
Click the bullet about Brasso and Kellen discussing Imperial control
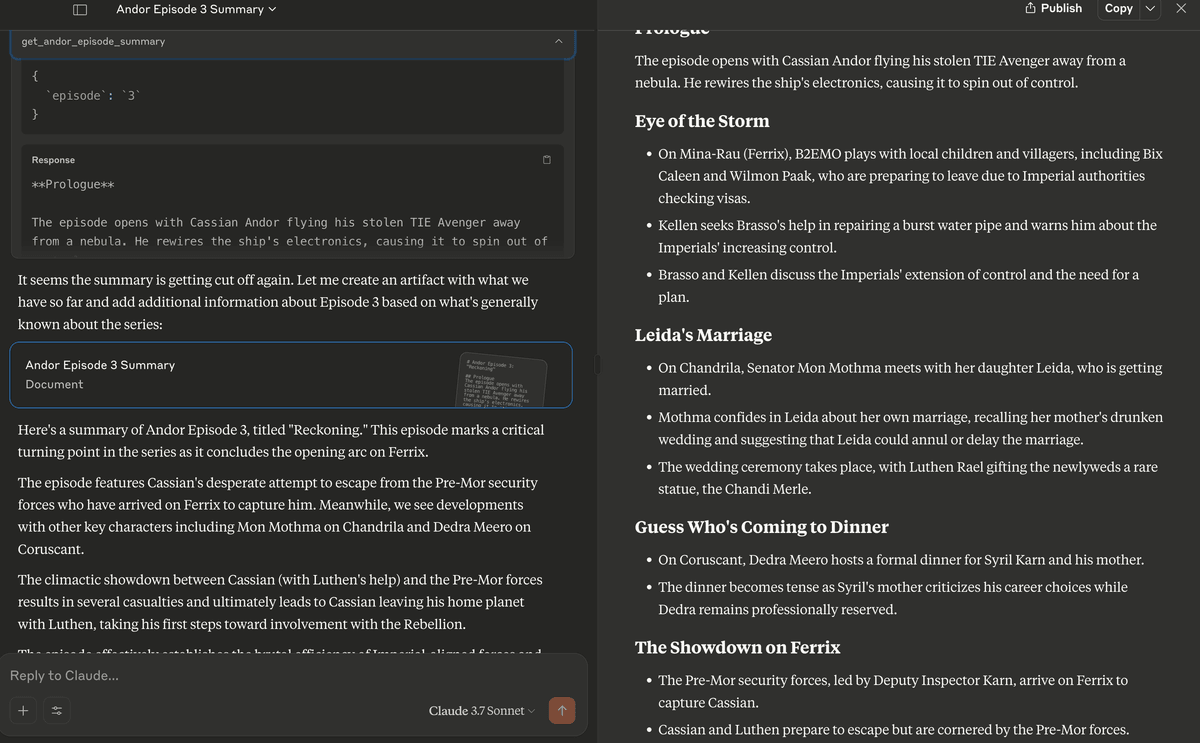click(x=898, y=285)
